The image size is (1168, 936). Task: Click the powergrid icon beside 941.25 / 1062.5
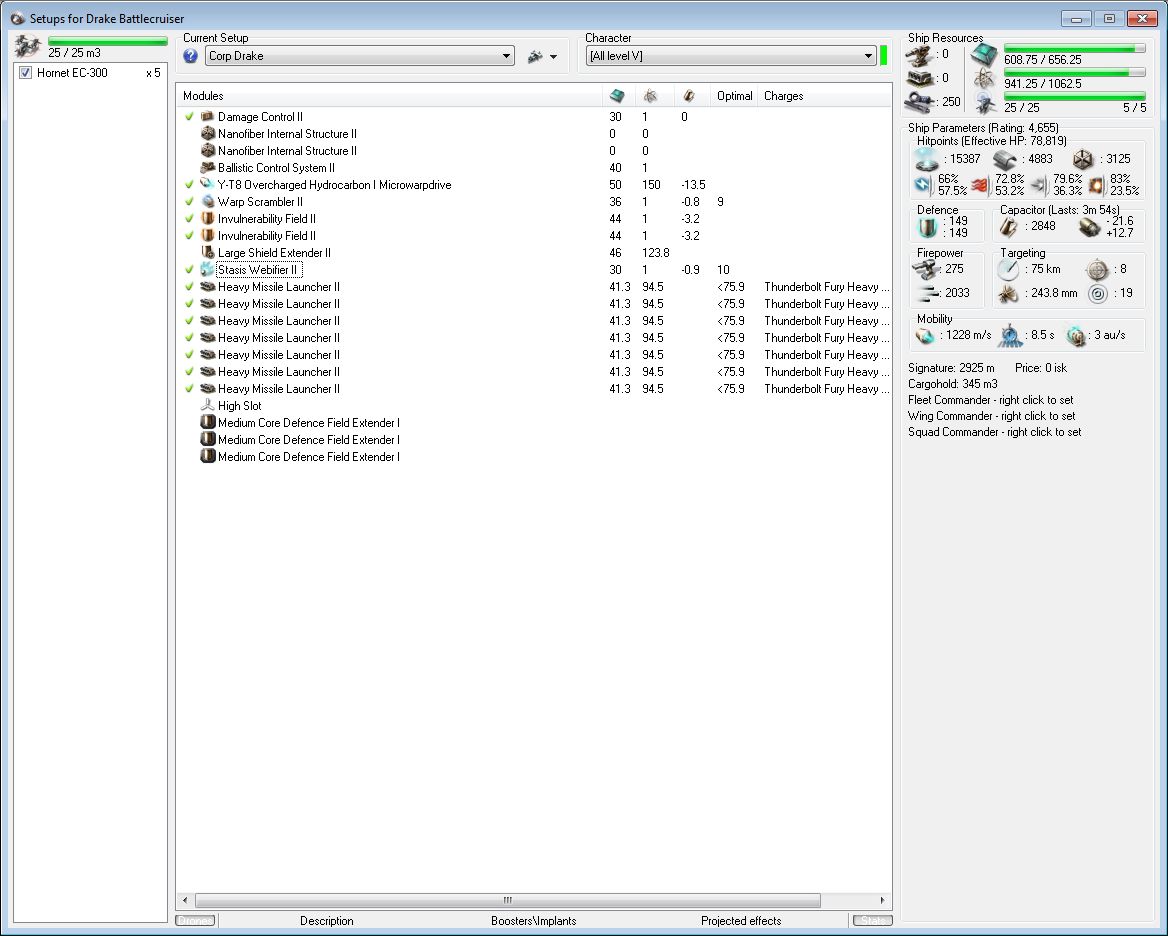(x=985, y=79)
